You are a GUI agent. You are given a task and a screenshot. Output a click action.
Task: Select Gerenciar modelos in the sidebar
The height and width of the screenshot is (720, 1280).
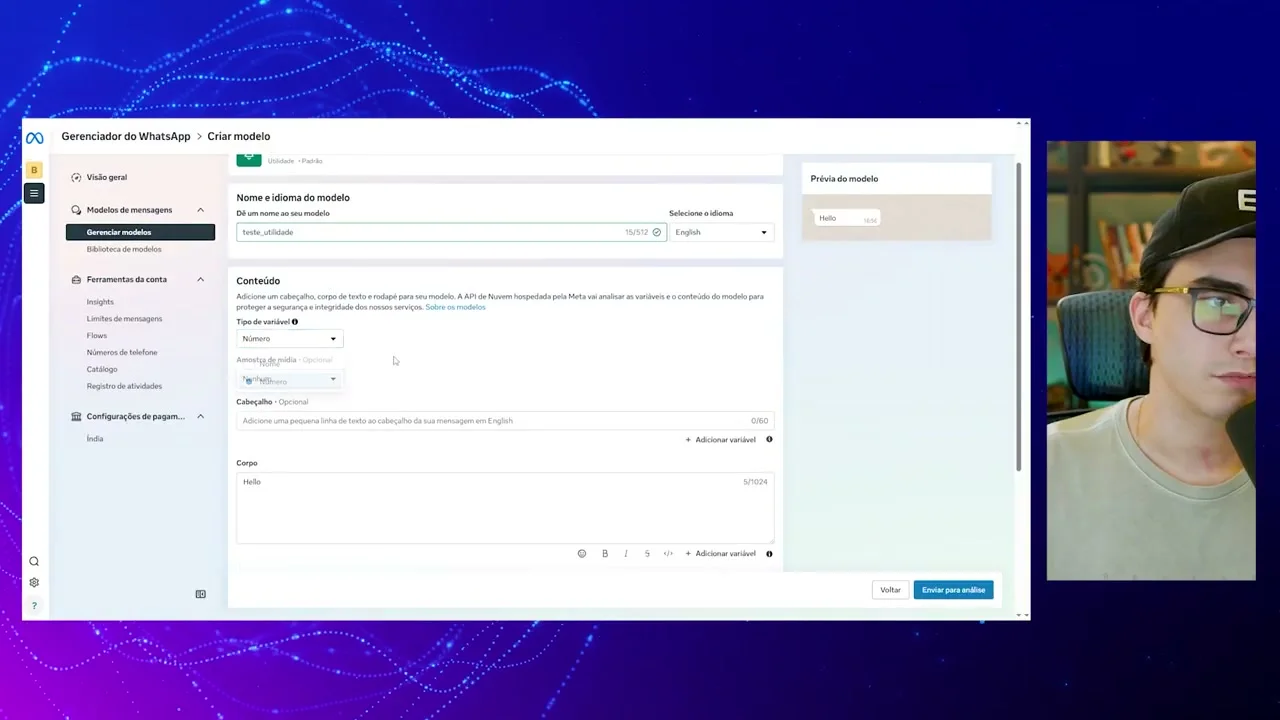140,232
